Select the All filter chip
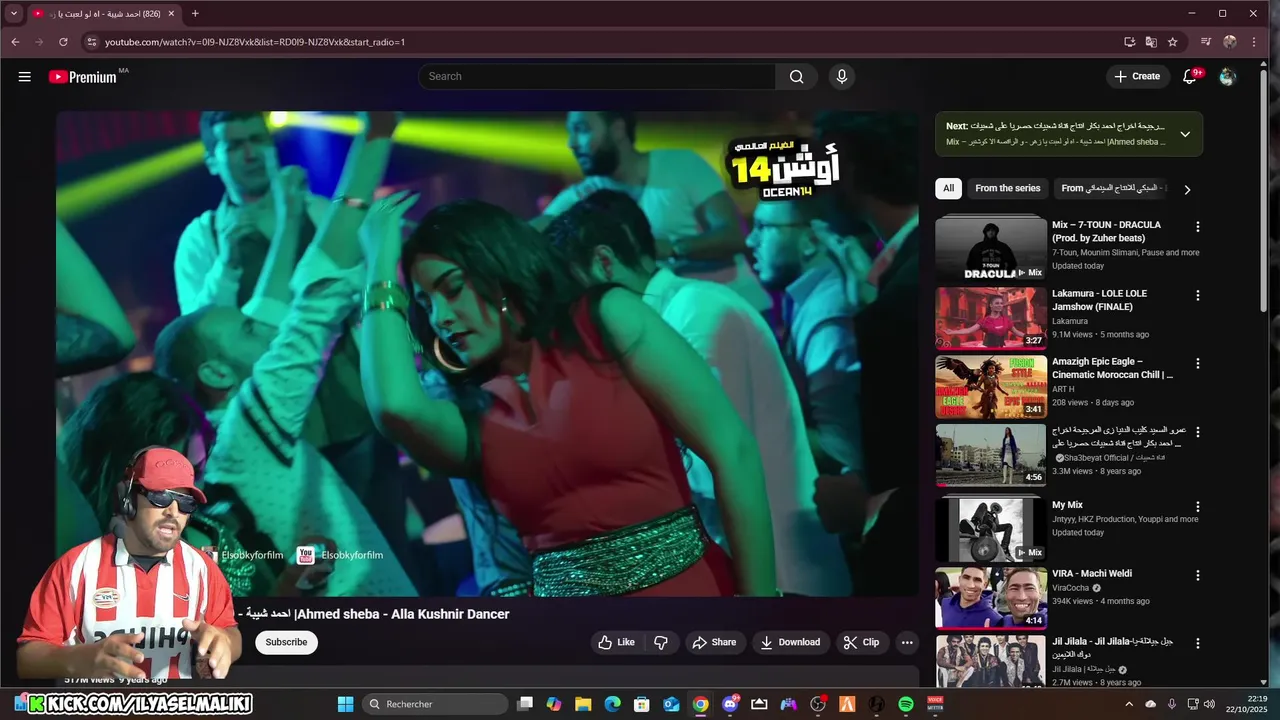Viewport: 1280px width, 720px height. click(x=948, y=188)
